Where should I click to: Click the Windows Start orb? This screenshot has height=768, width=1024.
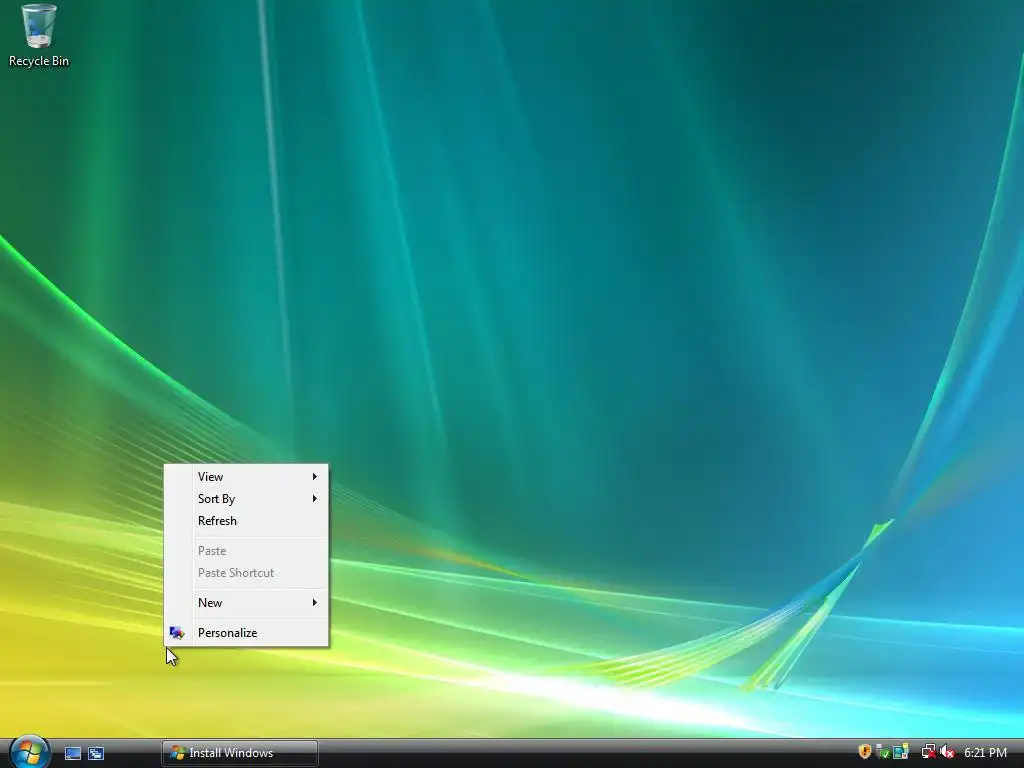[x=28, y=752]
